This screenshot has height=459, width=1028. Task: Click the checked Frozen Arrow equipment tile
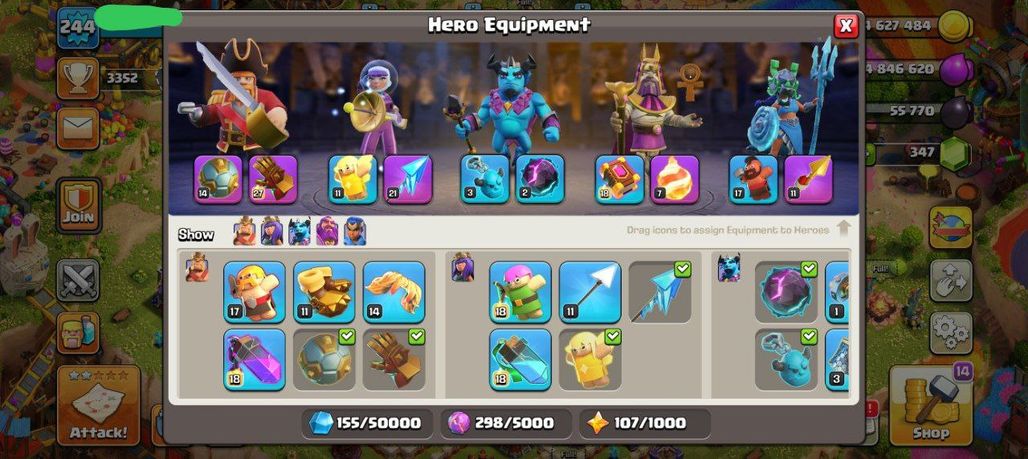click(660, 292)
